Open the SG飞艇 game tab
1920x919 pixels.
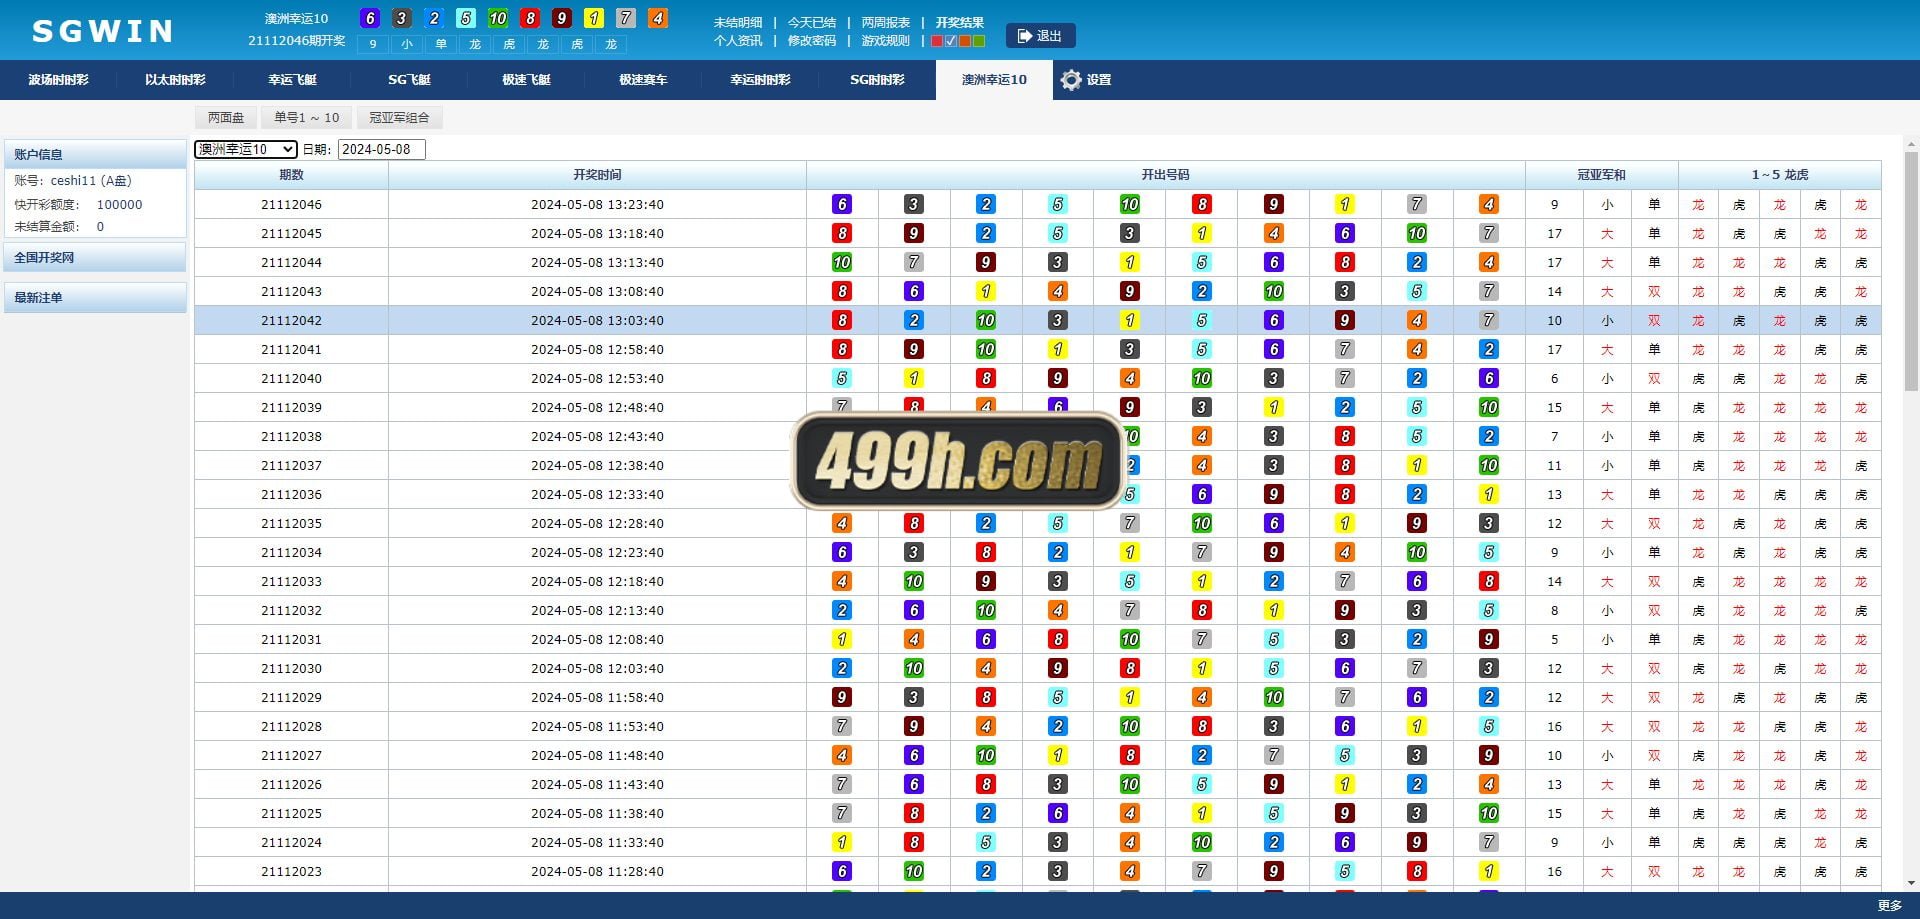pos(409,80)
